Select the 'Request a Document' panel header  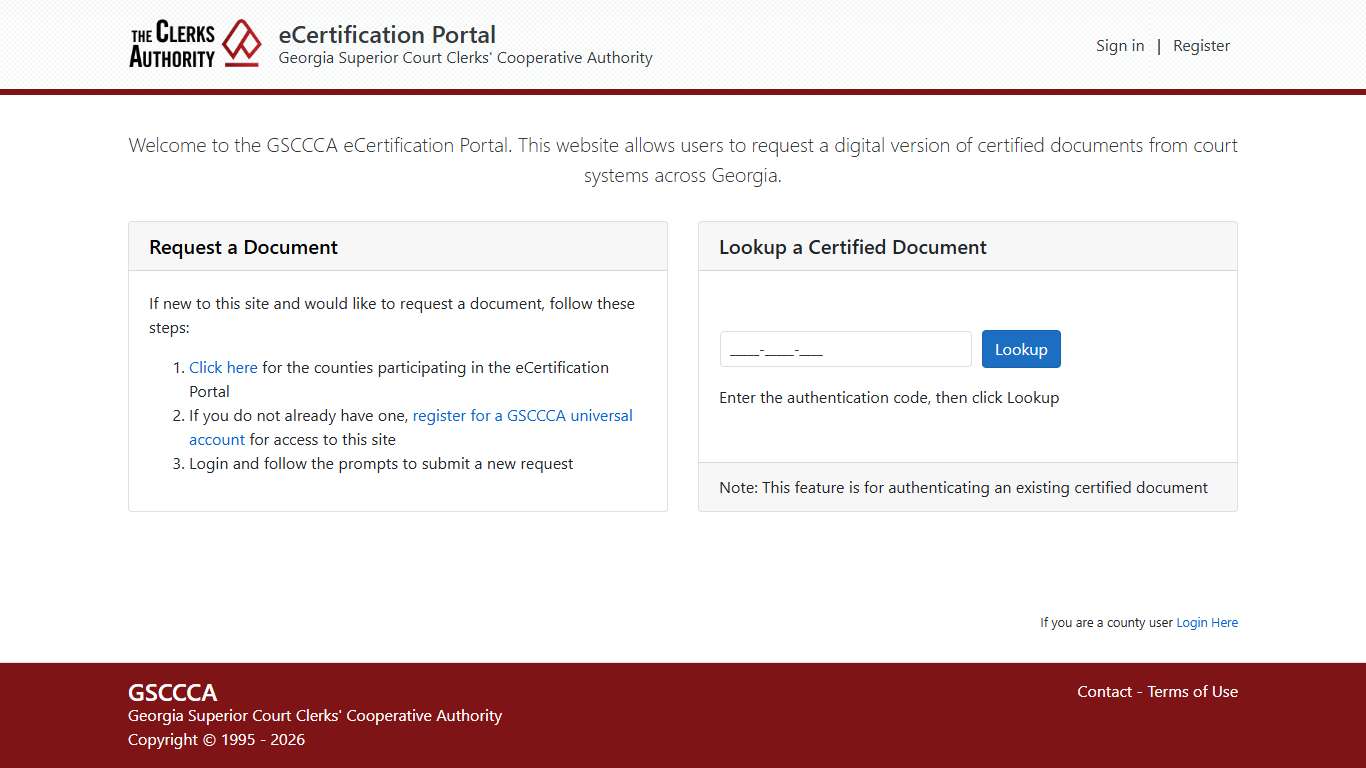242,247
